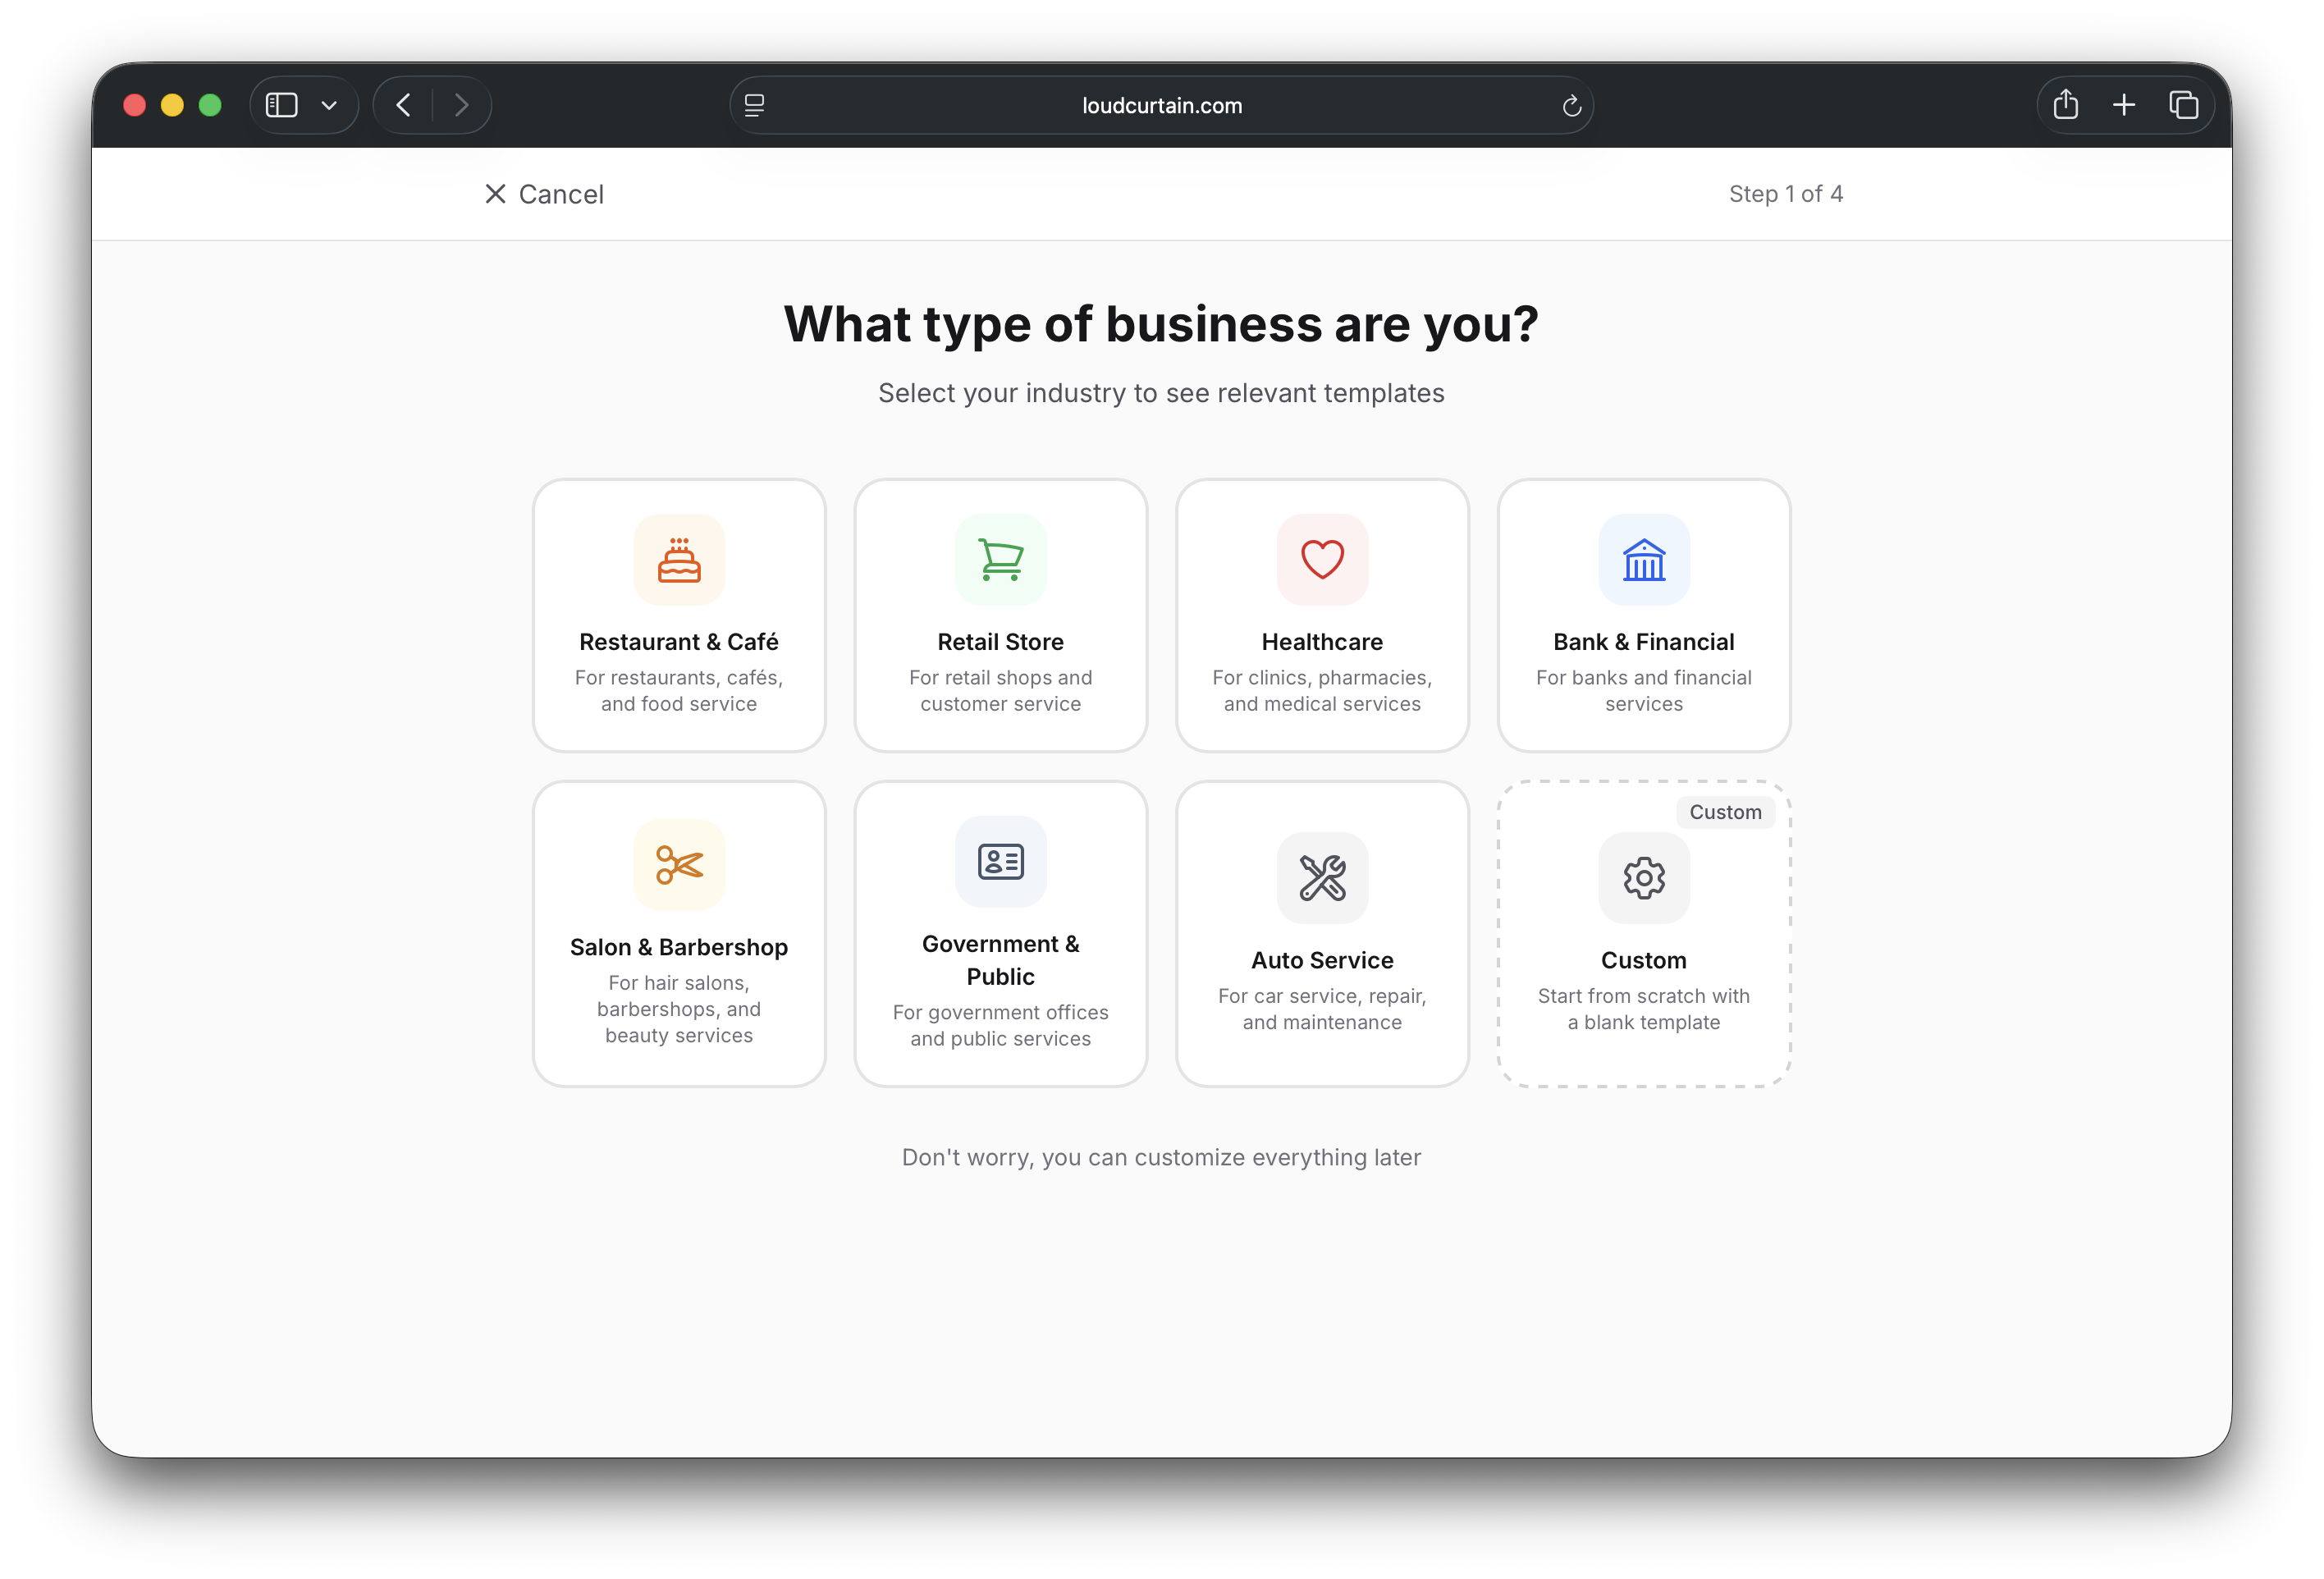Open the browser share menu
Screen dimensions: 2324x1579
[x=2066, y=105]
